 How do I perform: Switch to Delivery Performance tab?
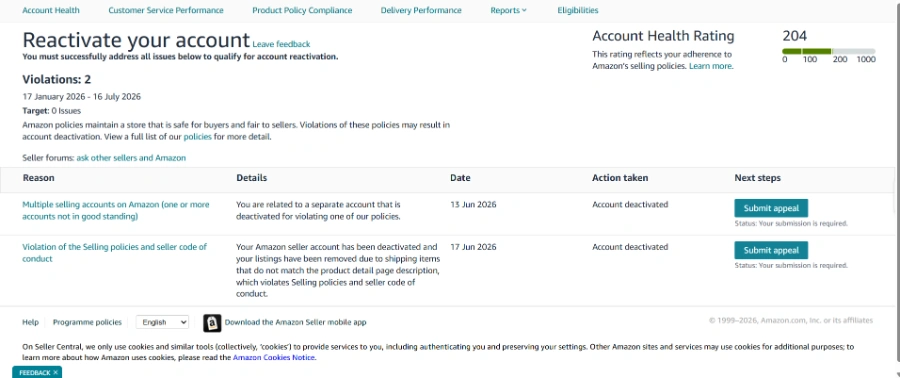tap(421, 10)
